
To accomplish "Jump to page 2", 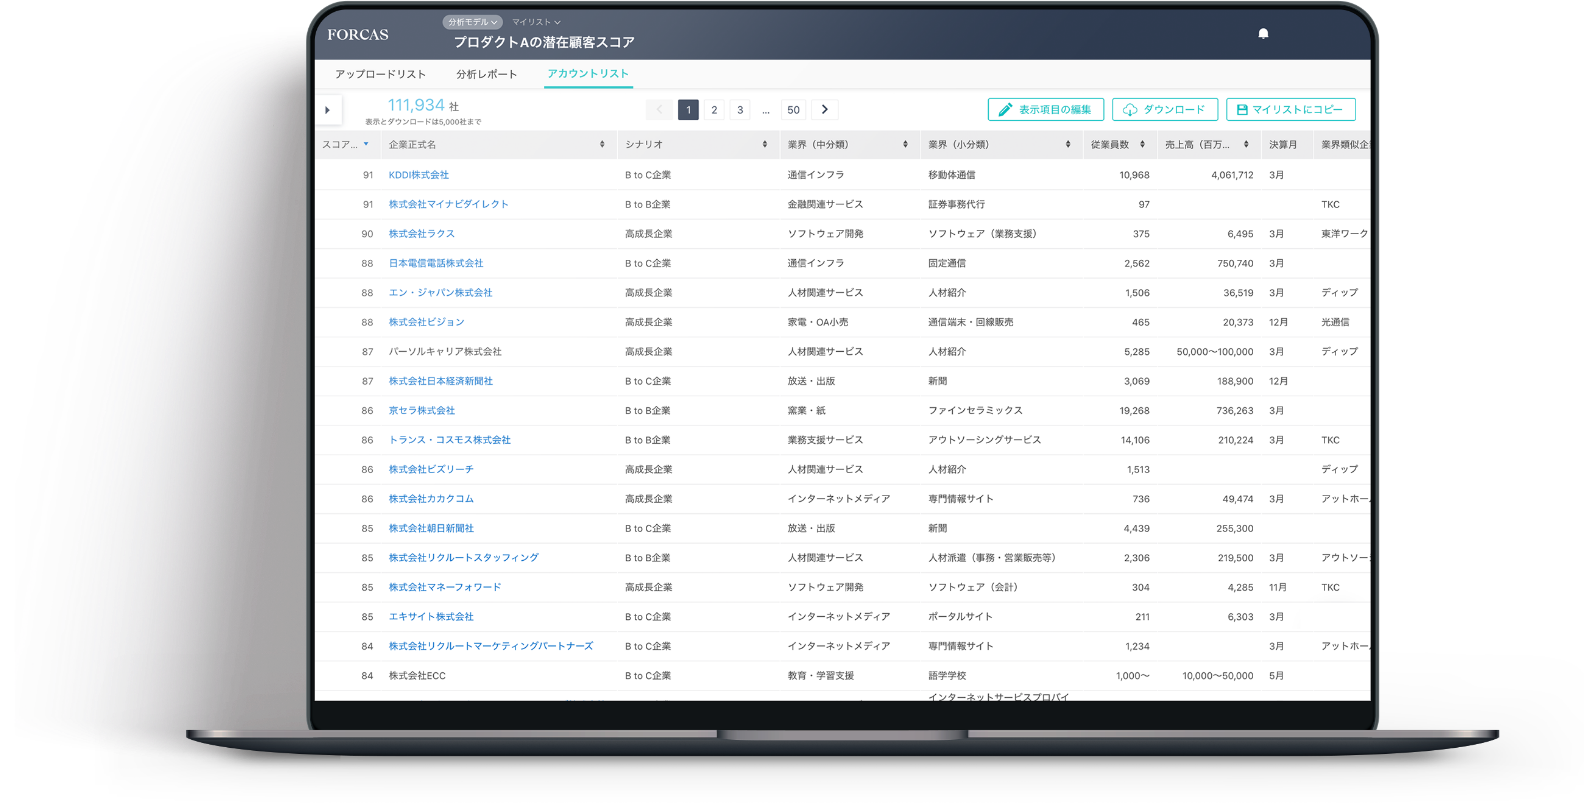I will point(714,110).
